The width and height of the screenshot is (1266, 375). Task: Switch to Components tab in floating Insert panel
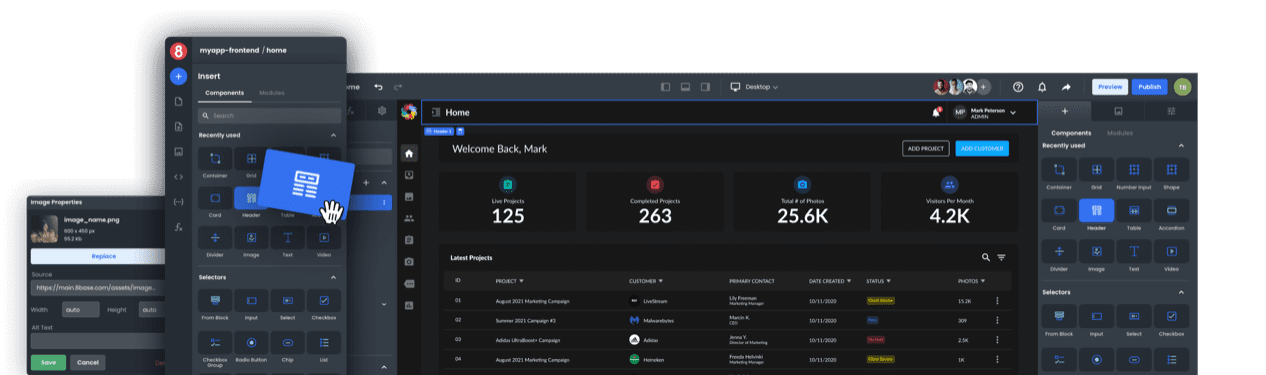pos(225,93)
